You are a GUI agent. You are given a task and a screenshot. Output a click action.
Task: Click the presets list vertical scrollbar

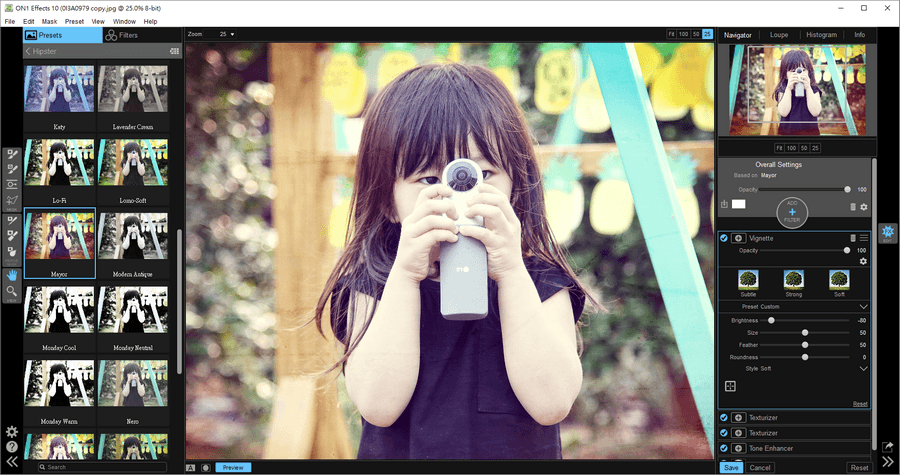coord(179,302)
